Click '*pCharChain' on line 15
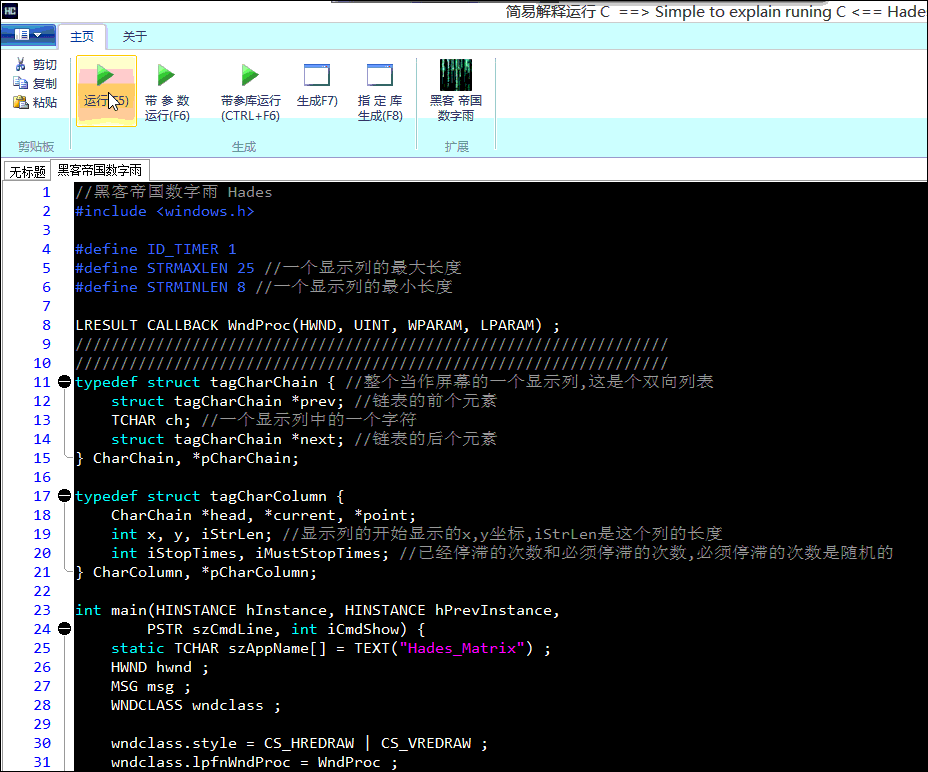The image size is (928, 772). click(x=246, y=458)
